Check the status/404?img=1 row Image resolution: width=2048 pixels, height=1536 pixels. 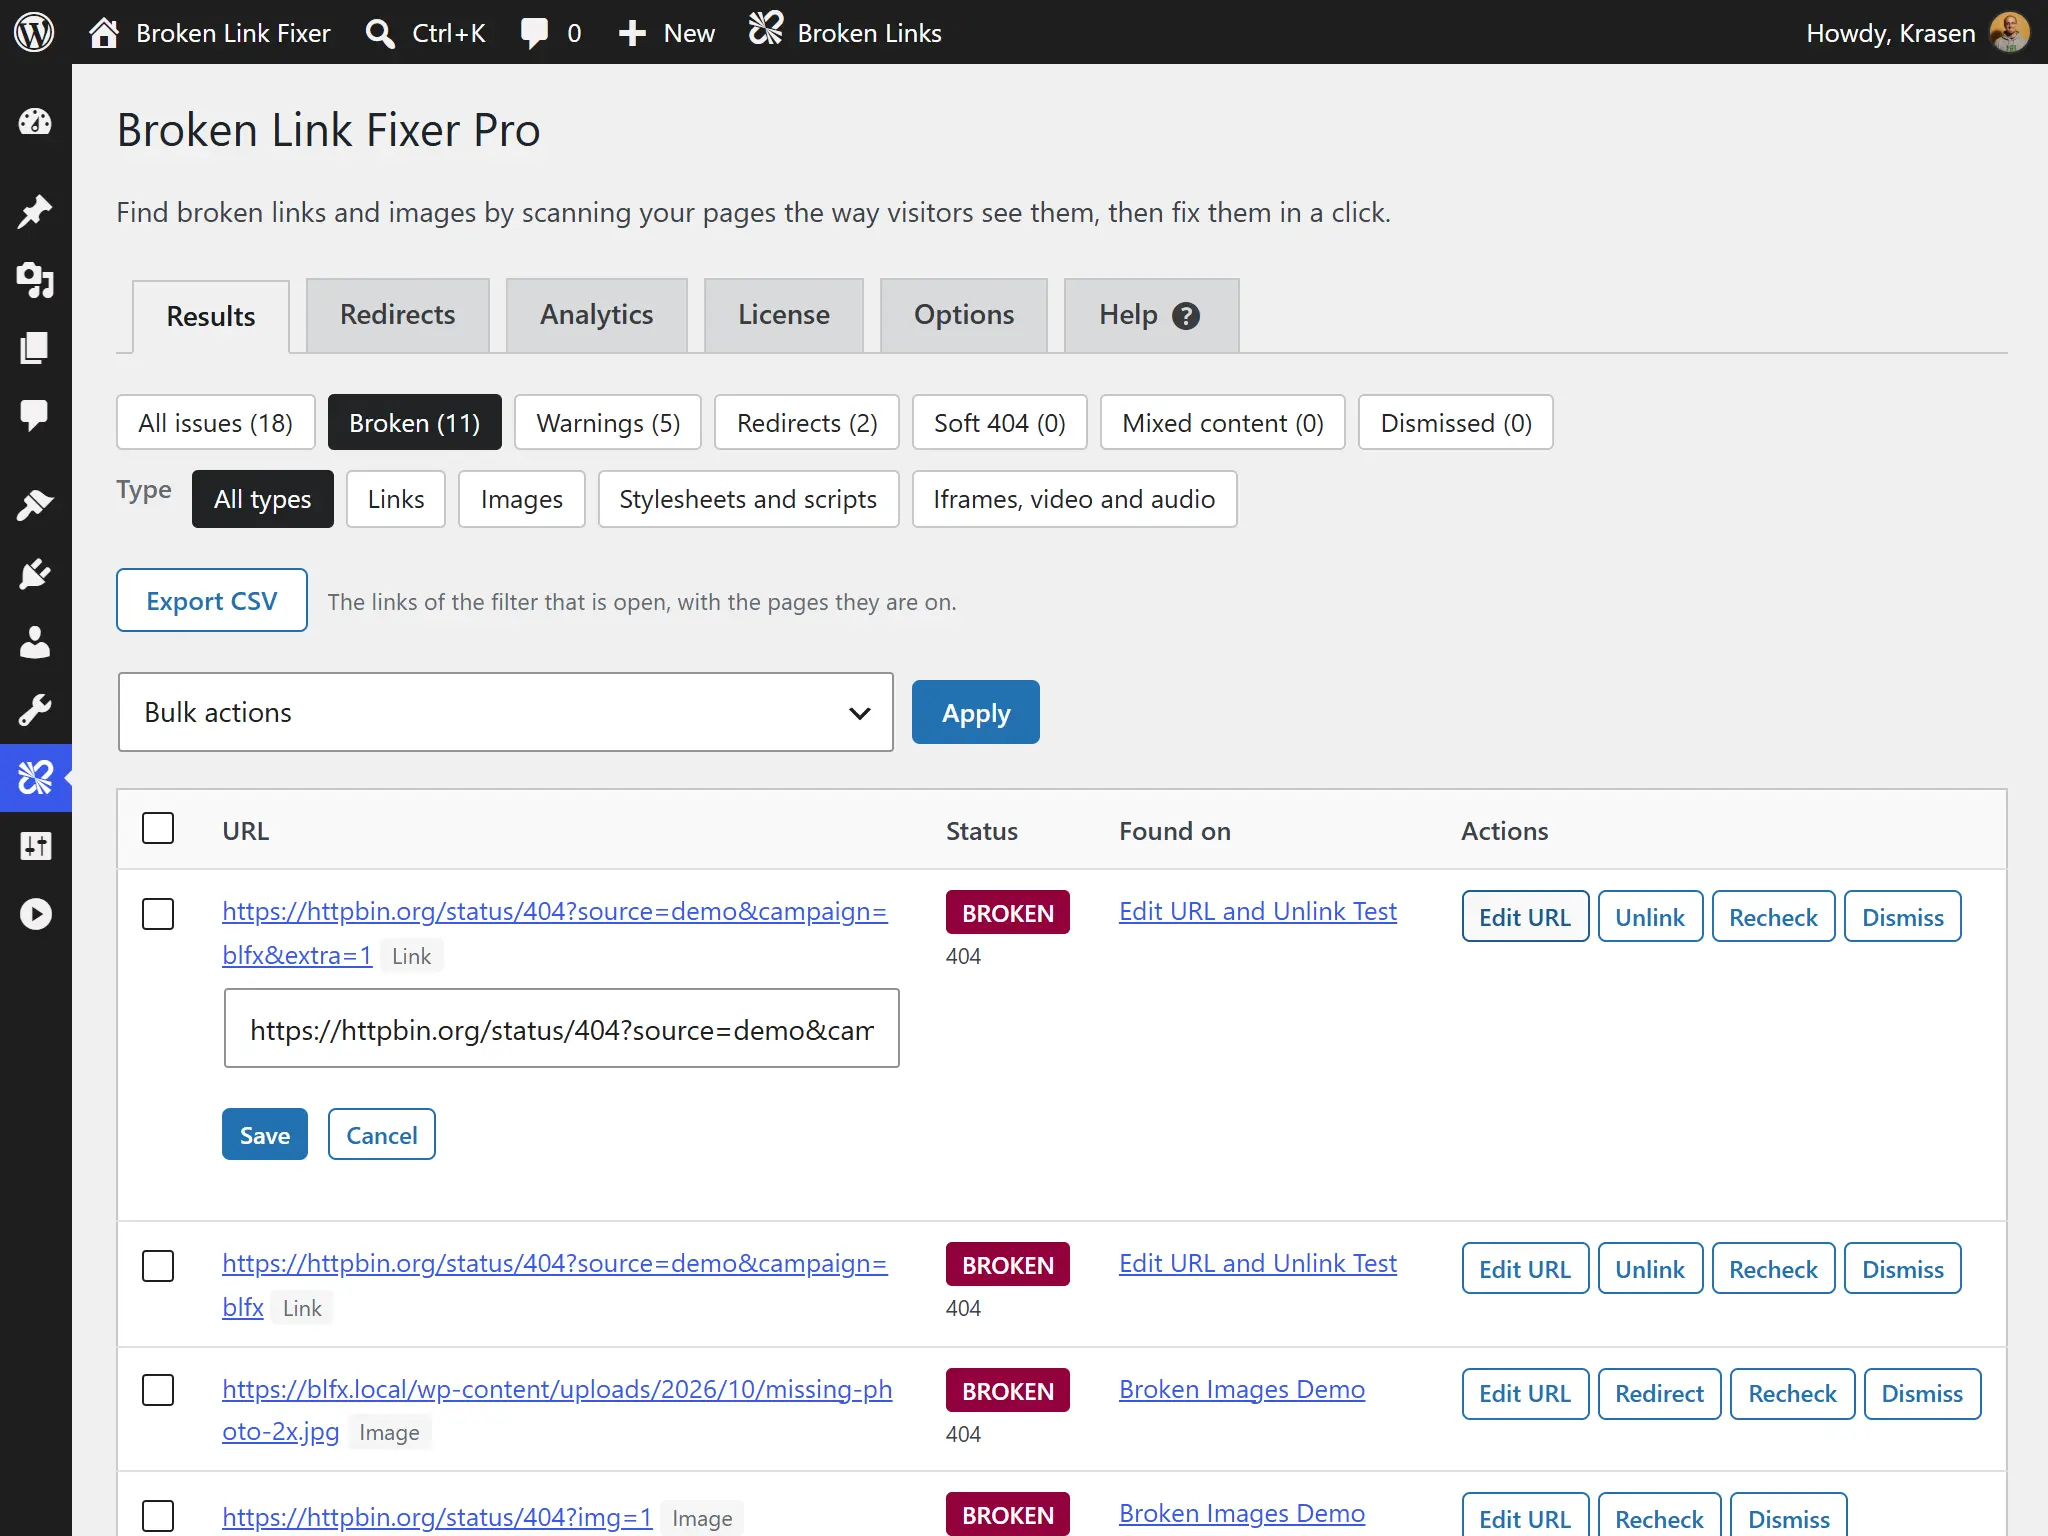(x=158, y=1516)
